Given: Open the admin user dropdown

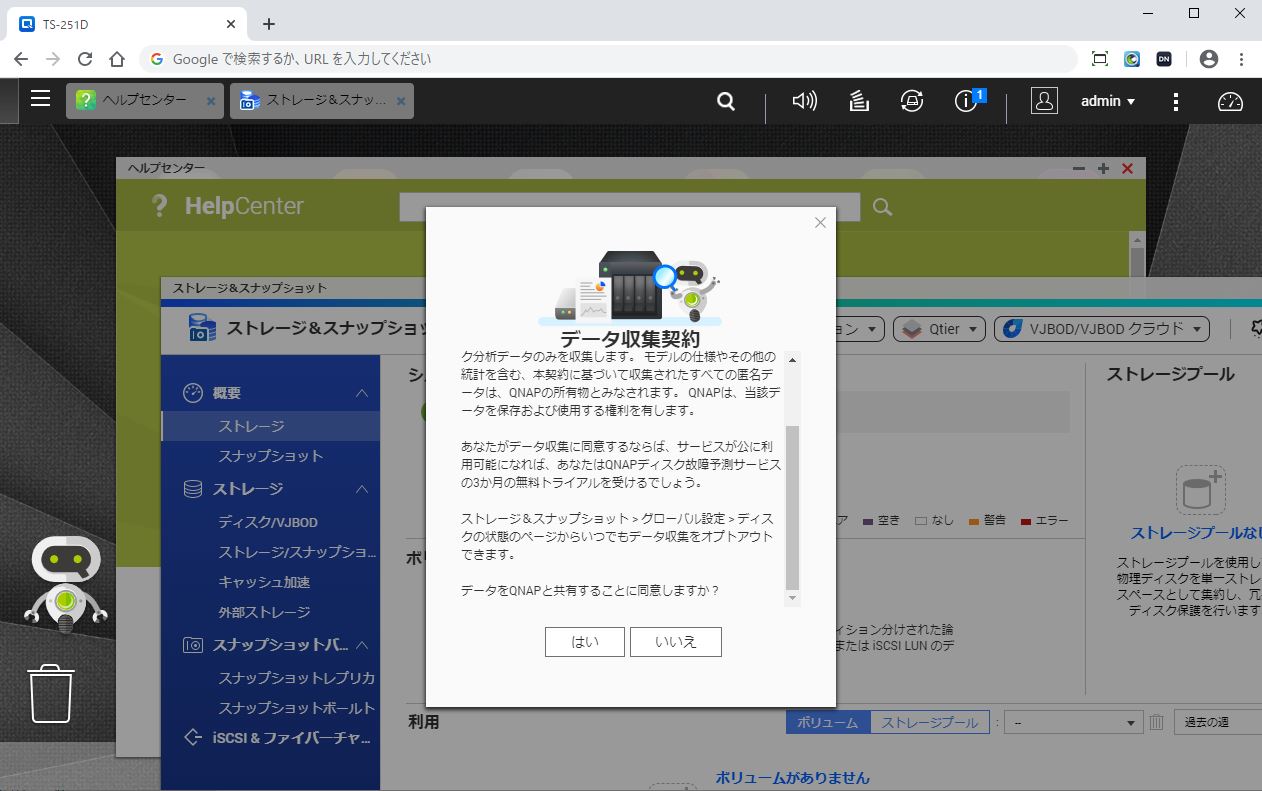Looking at the screenshot, I should click(x=1108, y=101).
